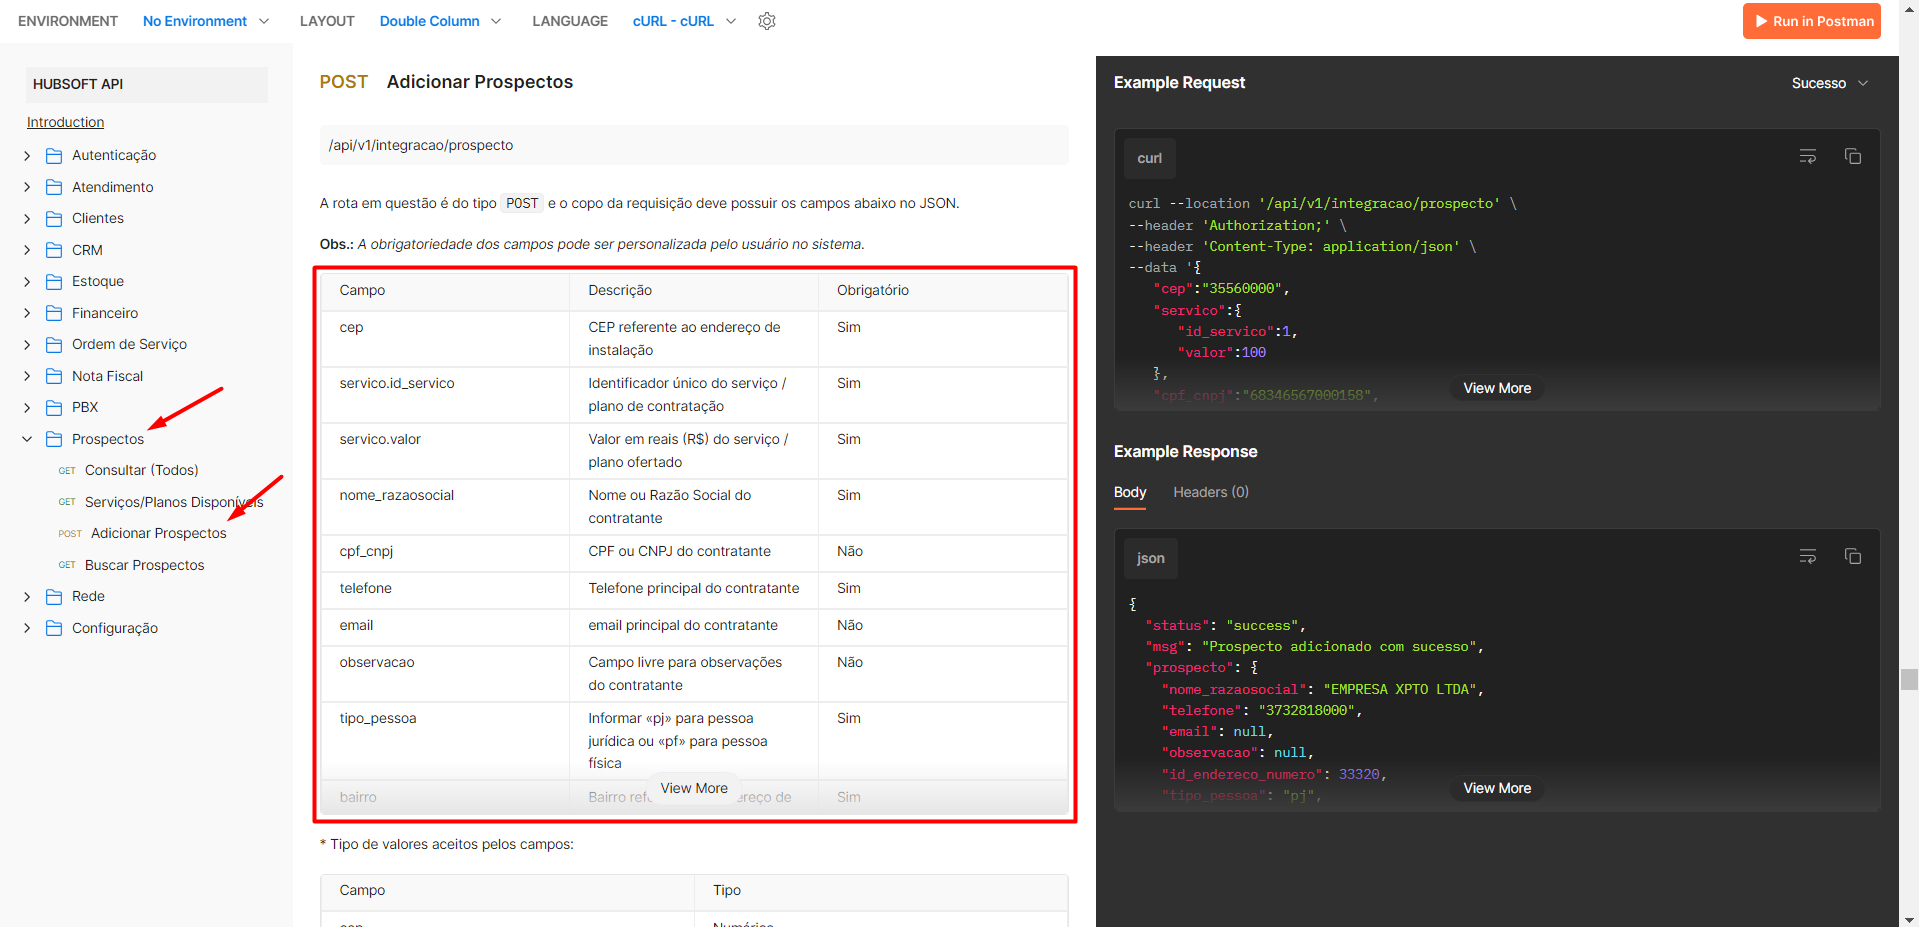The width and height of the screenshot is (1919, 927).
Task: Click View More in the fields table
Action: click(694, 788)
